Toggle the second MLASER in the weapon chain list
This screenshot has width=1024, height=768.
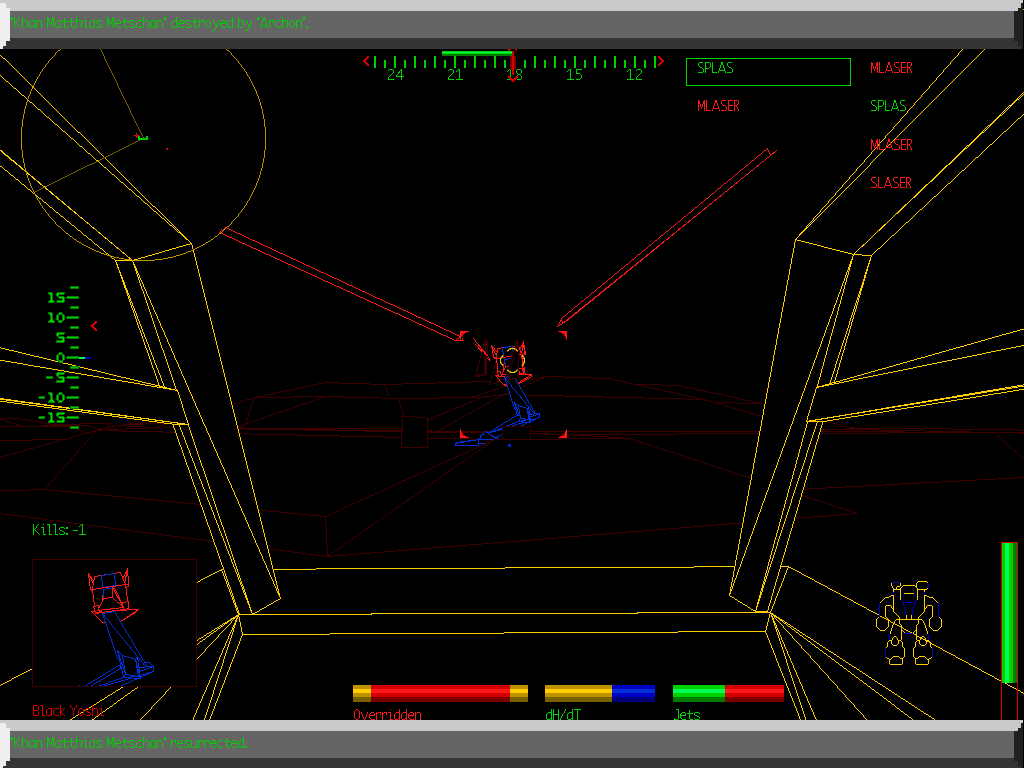pos(891,144)
